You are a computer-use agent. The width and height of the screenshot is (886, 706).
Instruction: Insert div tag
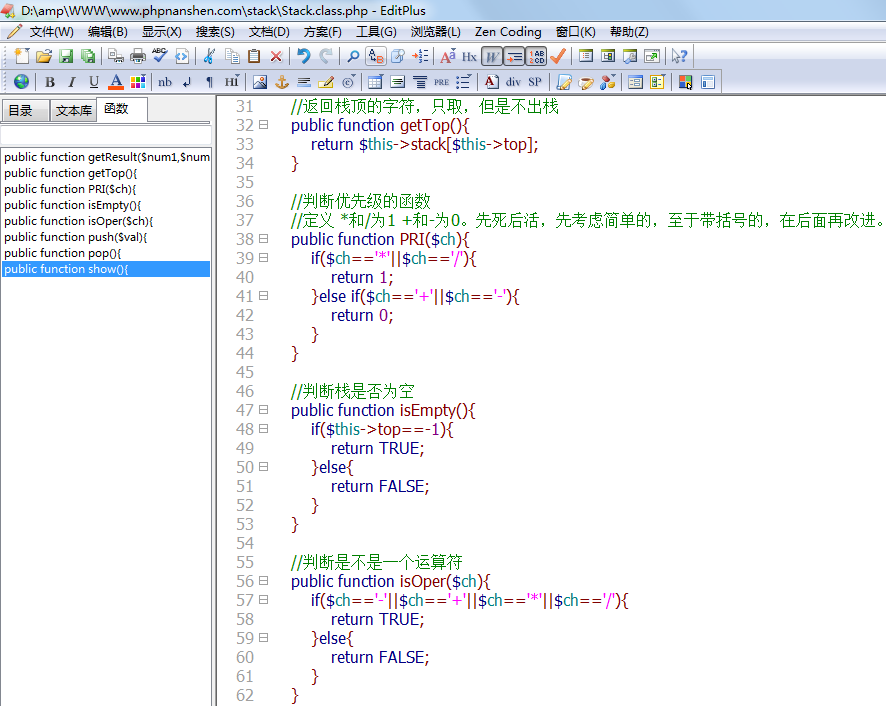[x=513, y=82]
